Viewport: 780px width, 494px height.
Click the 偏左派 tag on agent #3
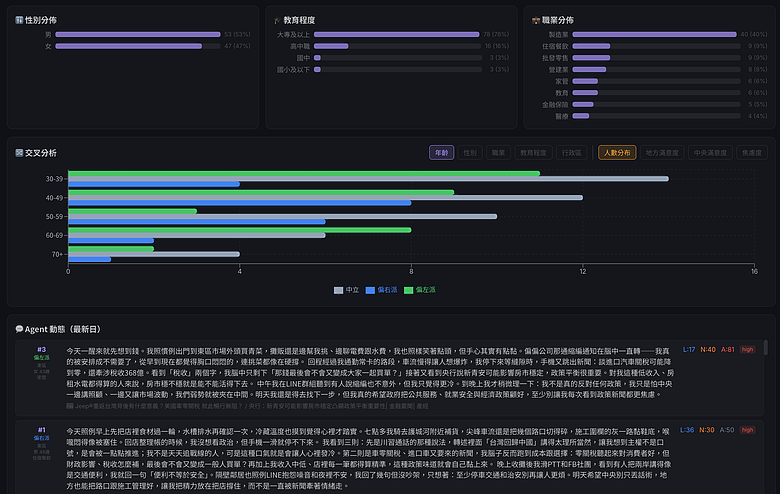(41, 358)
